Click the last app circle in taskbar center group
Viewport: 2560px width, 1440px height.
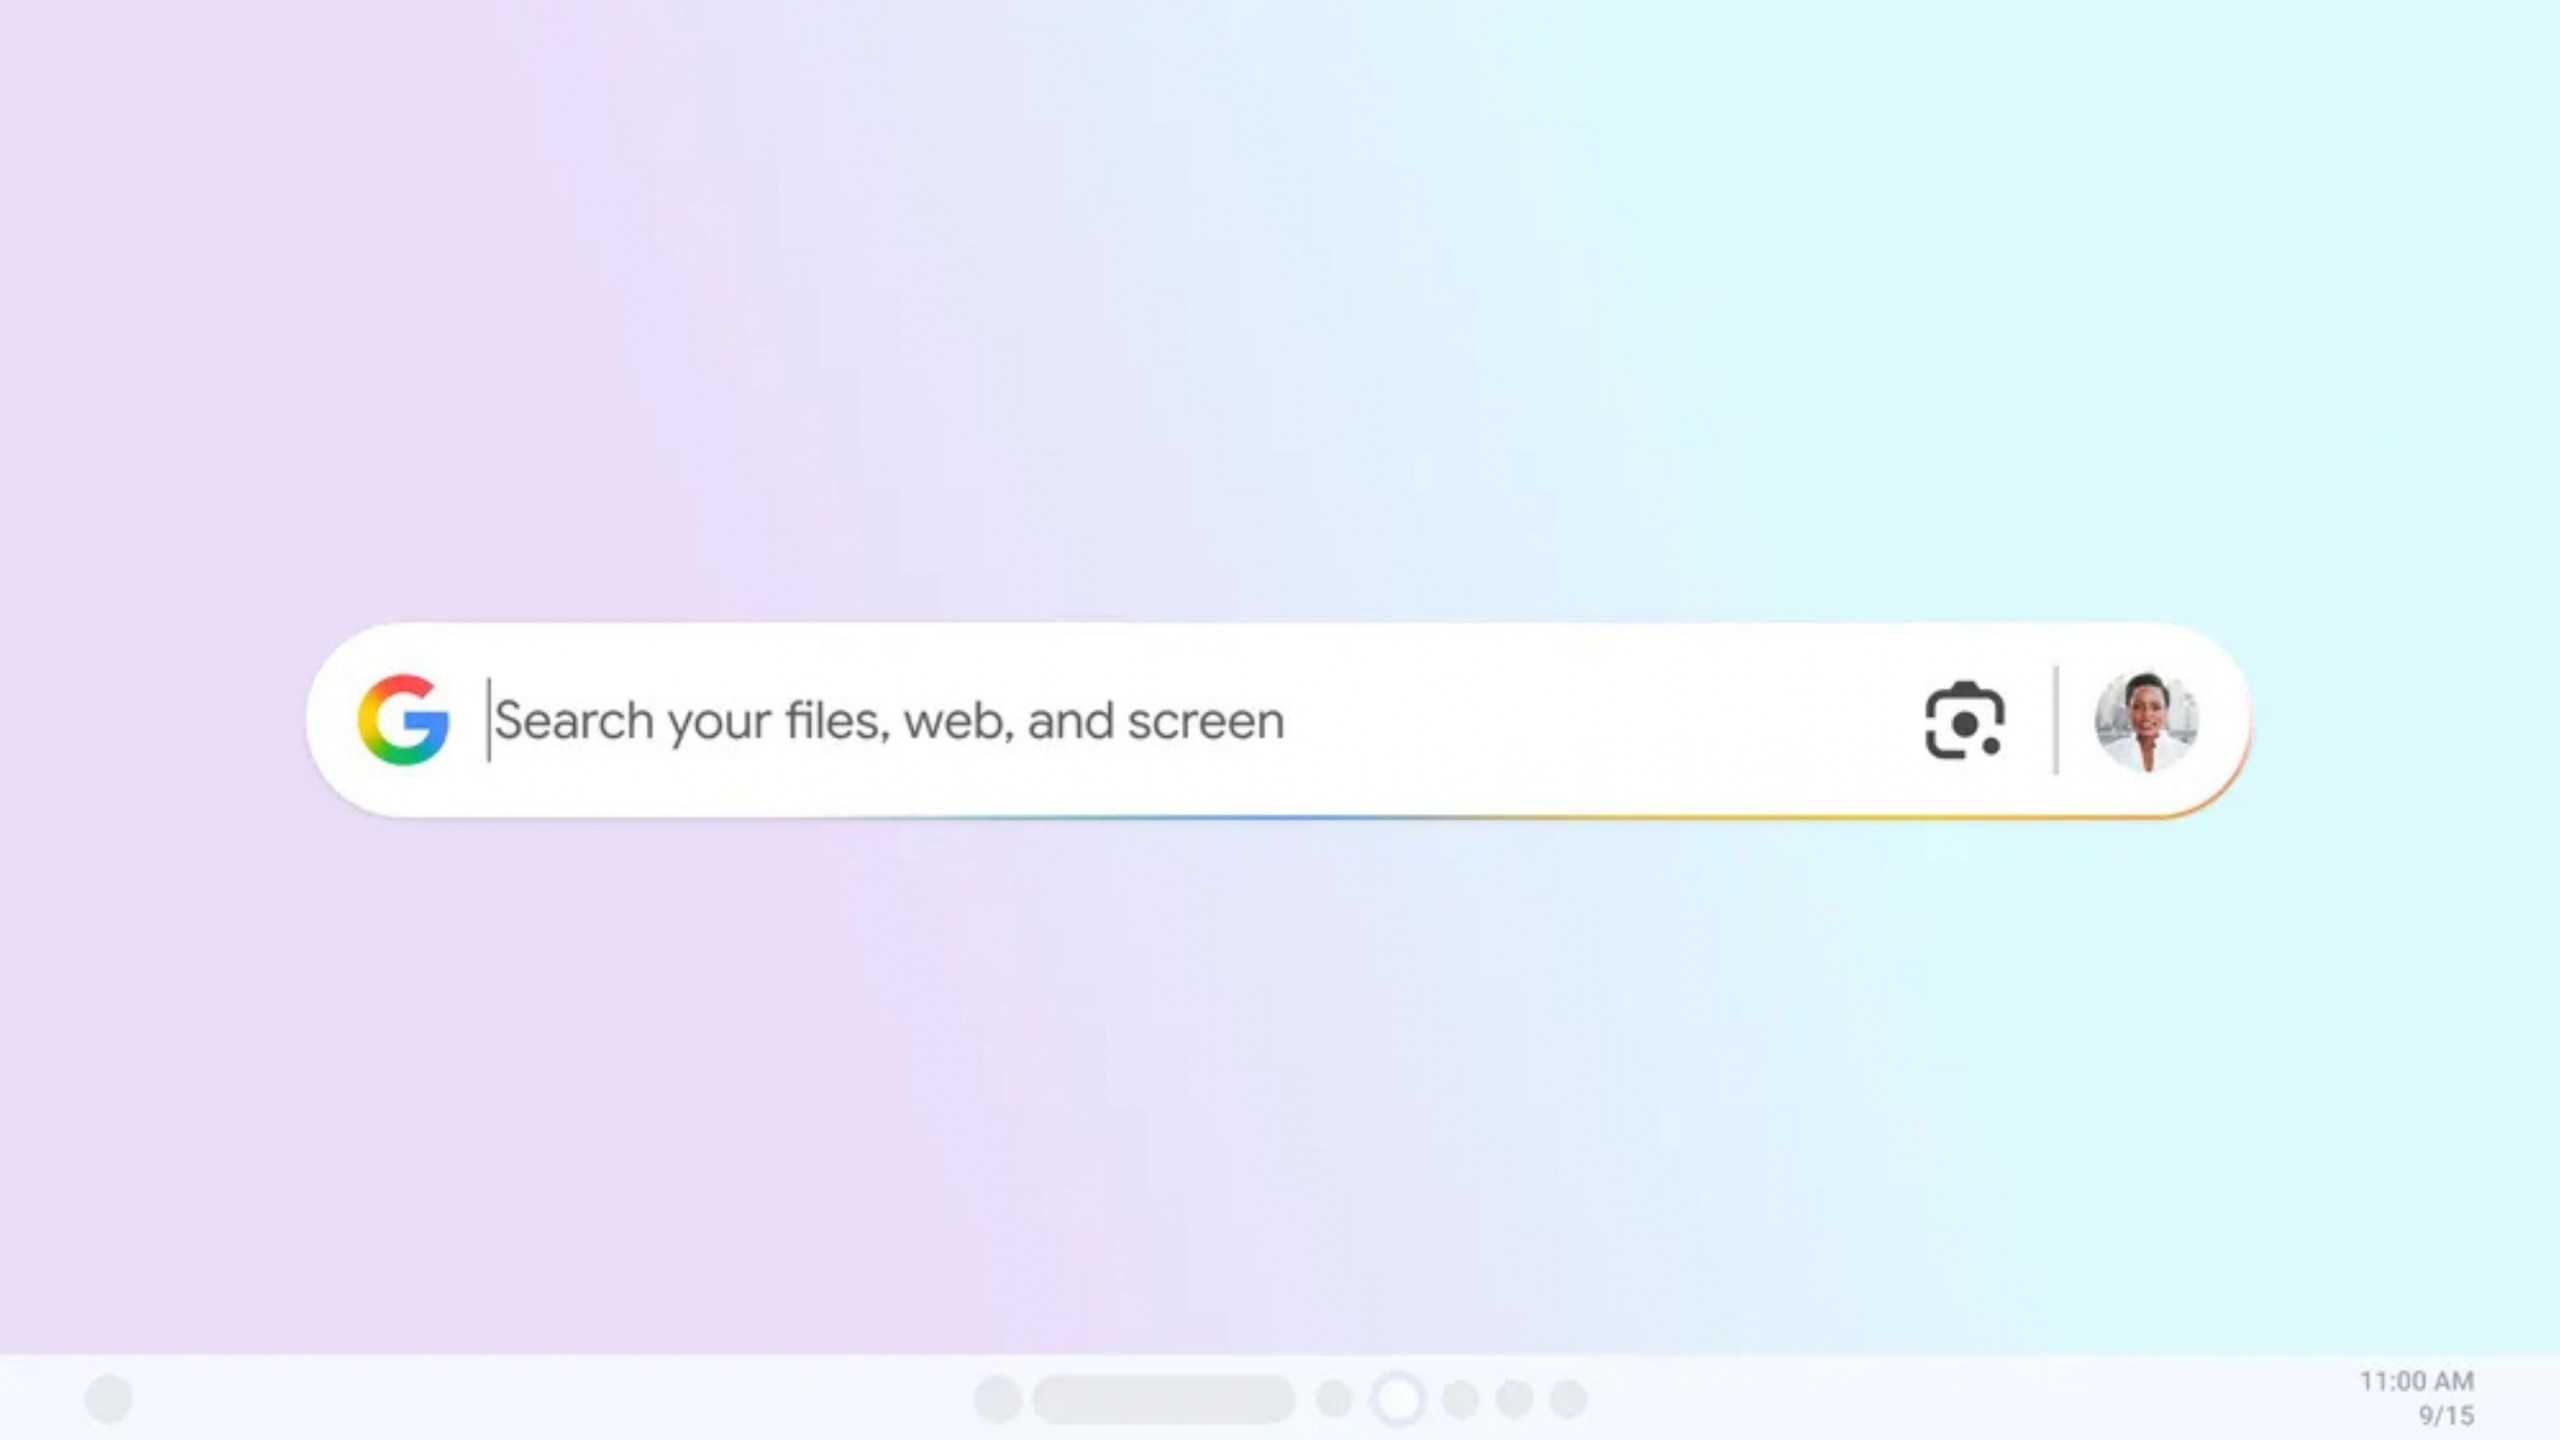[x=1568, y=1399]
